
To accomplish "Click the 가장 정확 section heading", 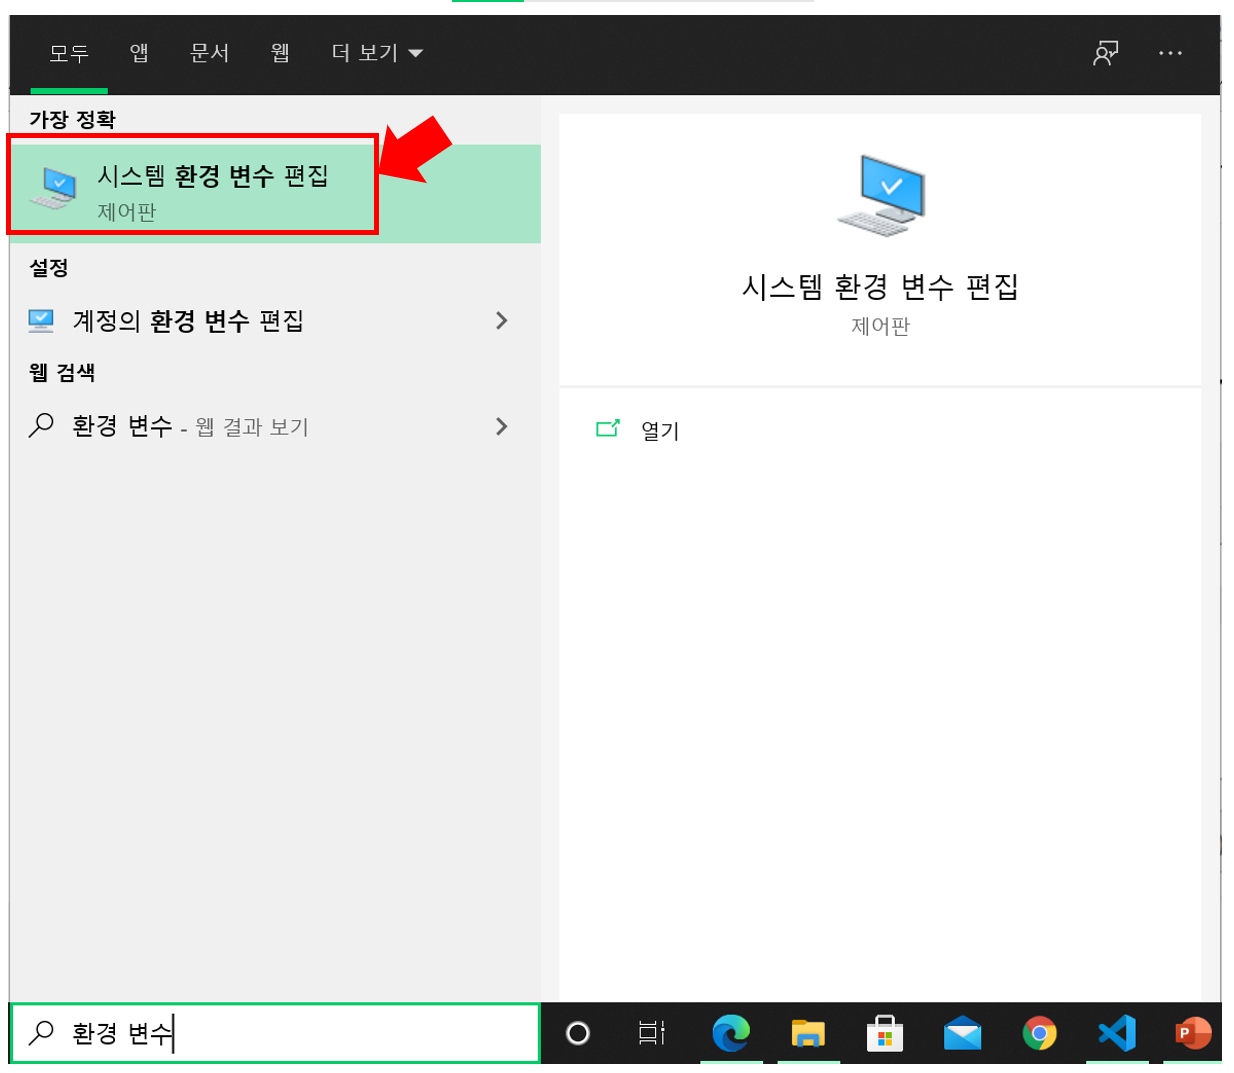I will (x=72, y=120).
